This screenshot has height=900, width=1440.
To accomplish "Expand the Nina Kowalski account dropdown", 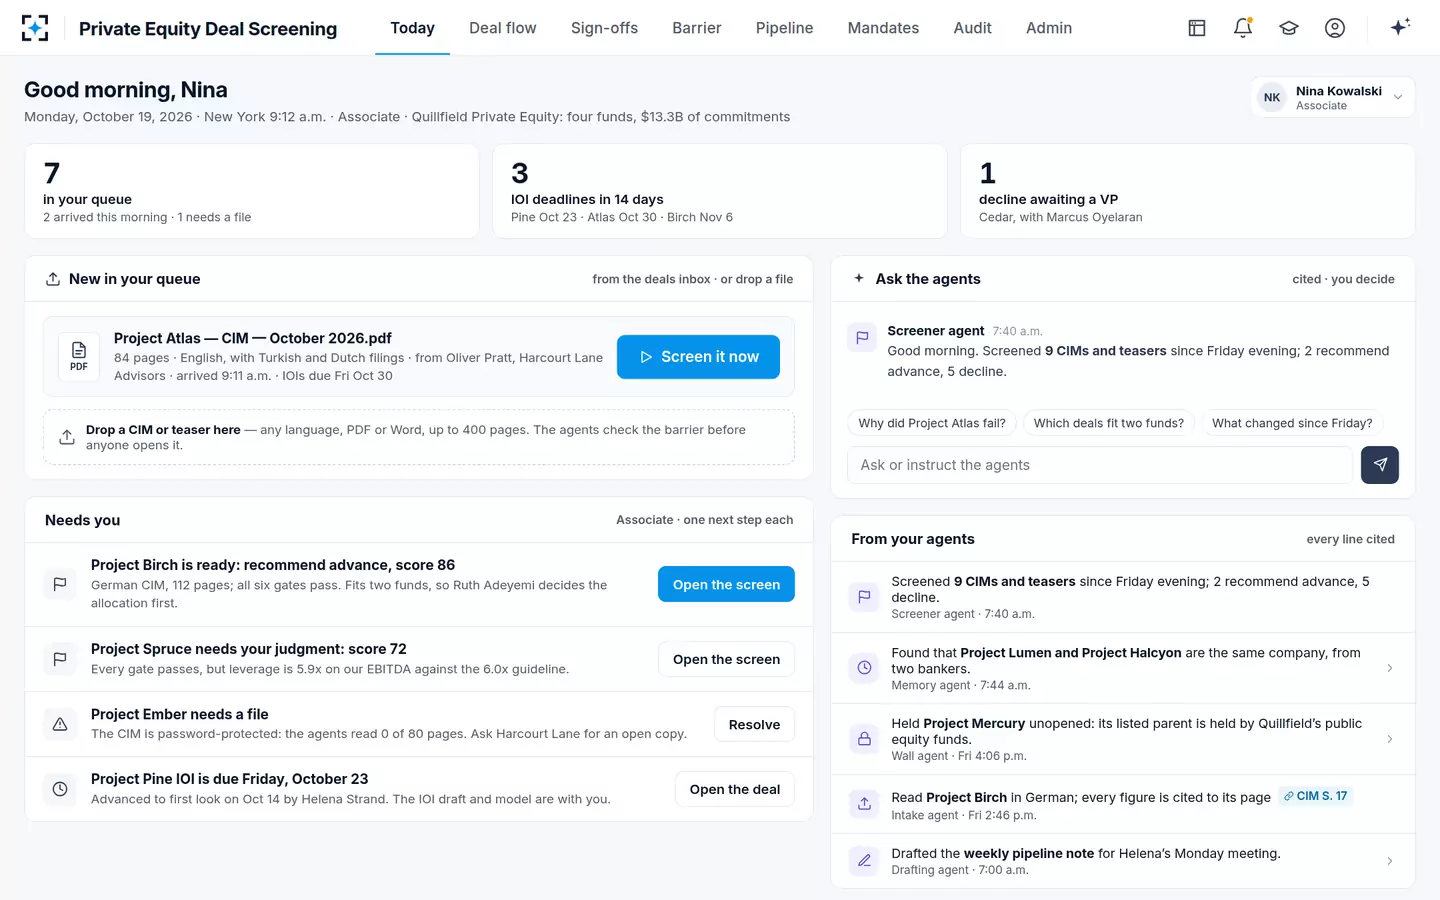I will tap(1333, 97).
